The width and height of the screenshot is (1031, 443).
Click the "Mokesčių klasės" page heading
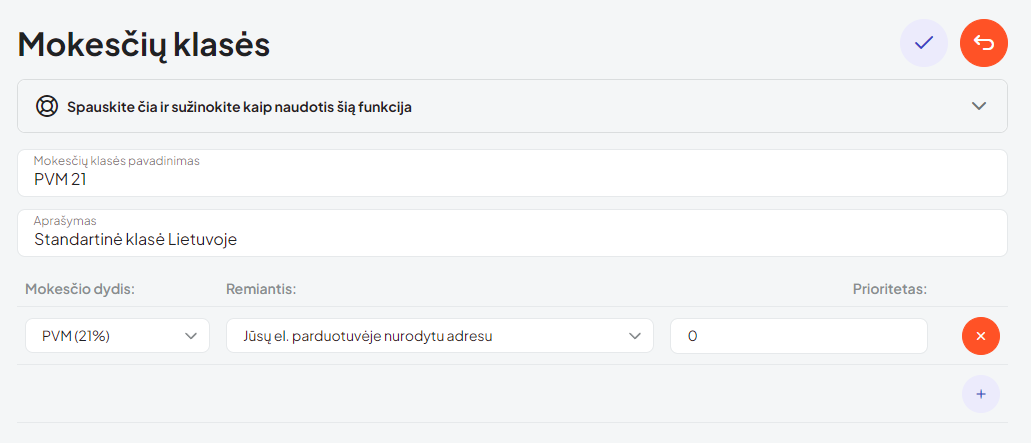point(144,44)
